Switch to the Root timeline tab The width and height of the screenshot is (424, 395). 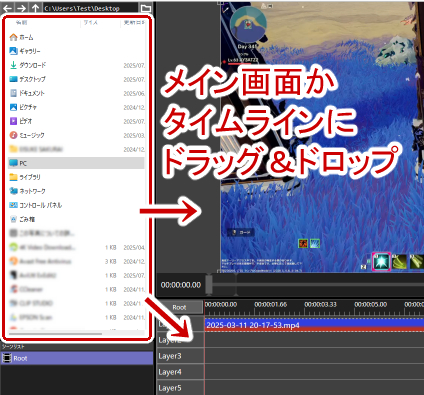pos(179,307)
